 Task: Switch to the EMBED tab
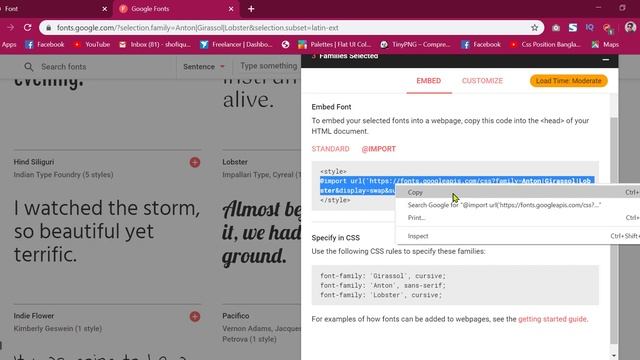[429, 81]
